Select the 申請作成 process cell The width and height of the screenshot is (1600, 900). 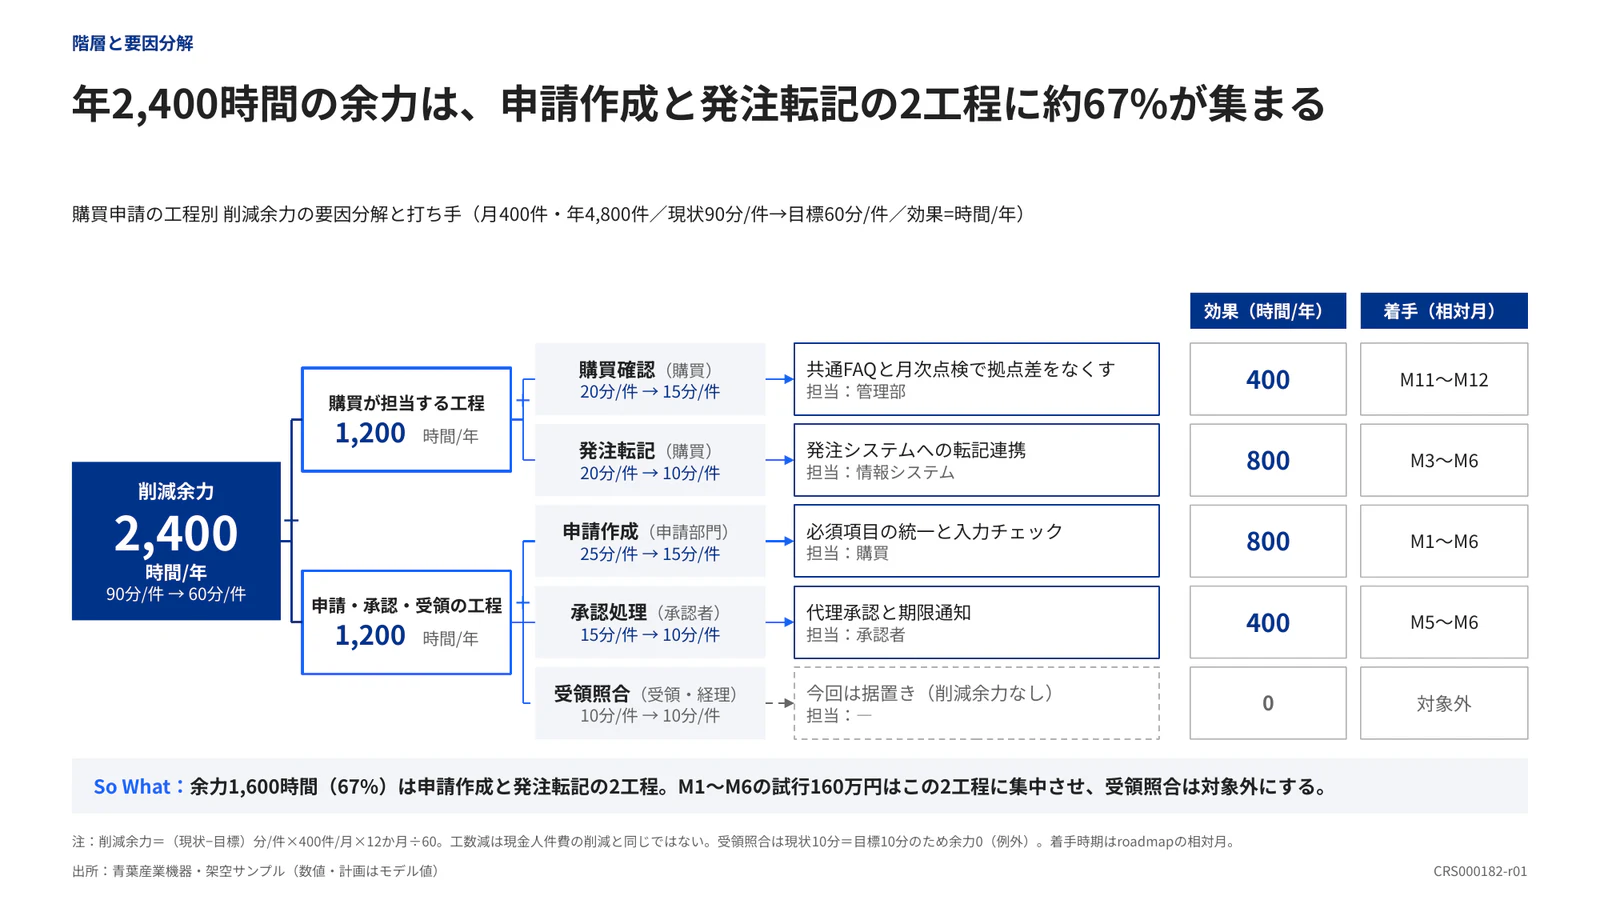coord(650,541)
